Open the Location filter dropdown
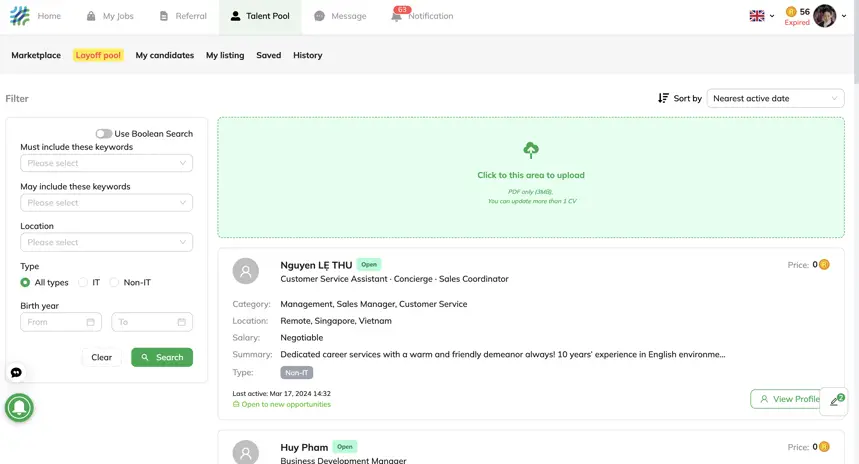This screenshot has height=464, width=859. coord(106,242)
